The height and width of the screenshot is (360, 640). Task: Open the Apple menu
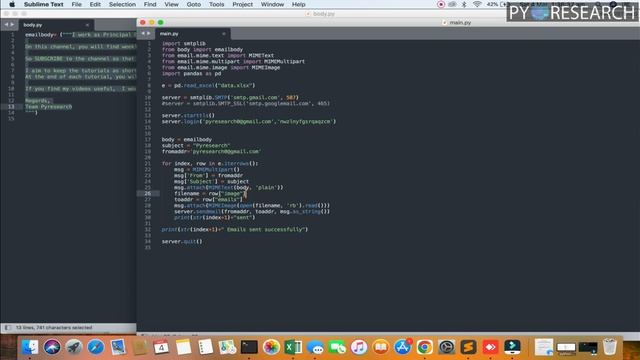pos(12,4)
